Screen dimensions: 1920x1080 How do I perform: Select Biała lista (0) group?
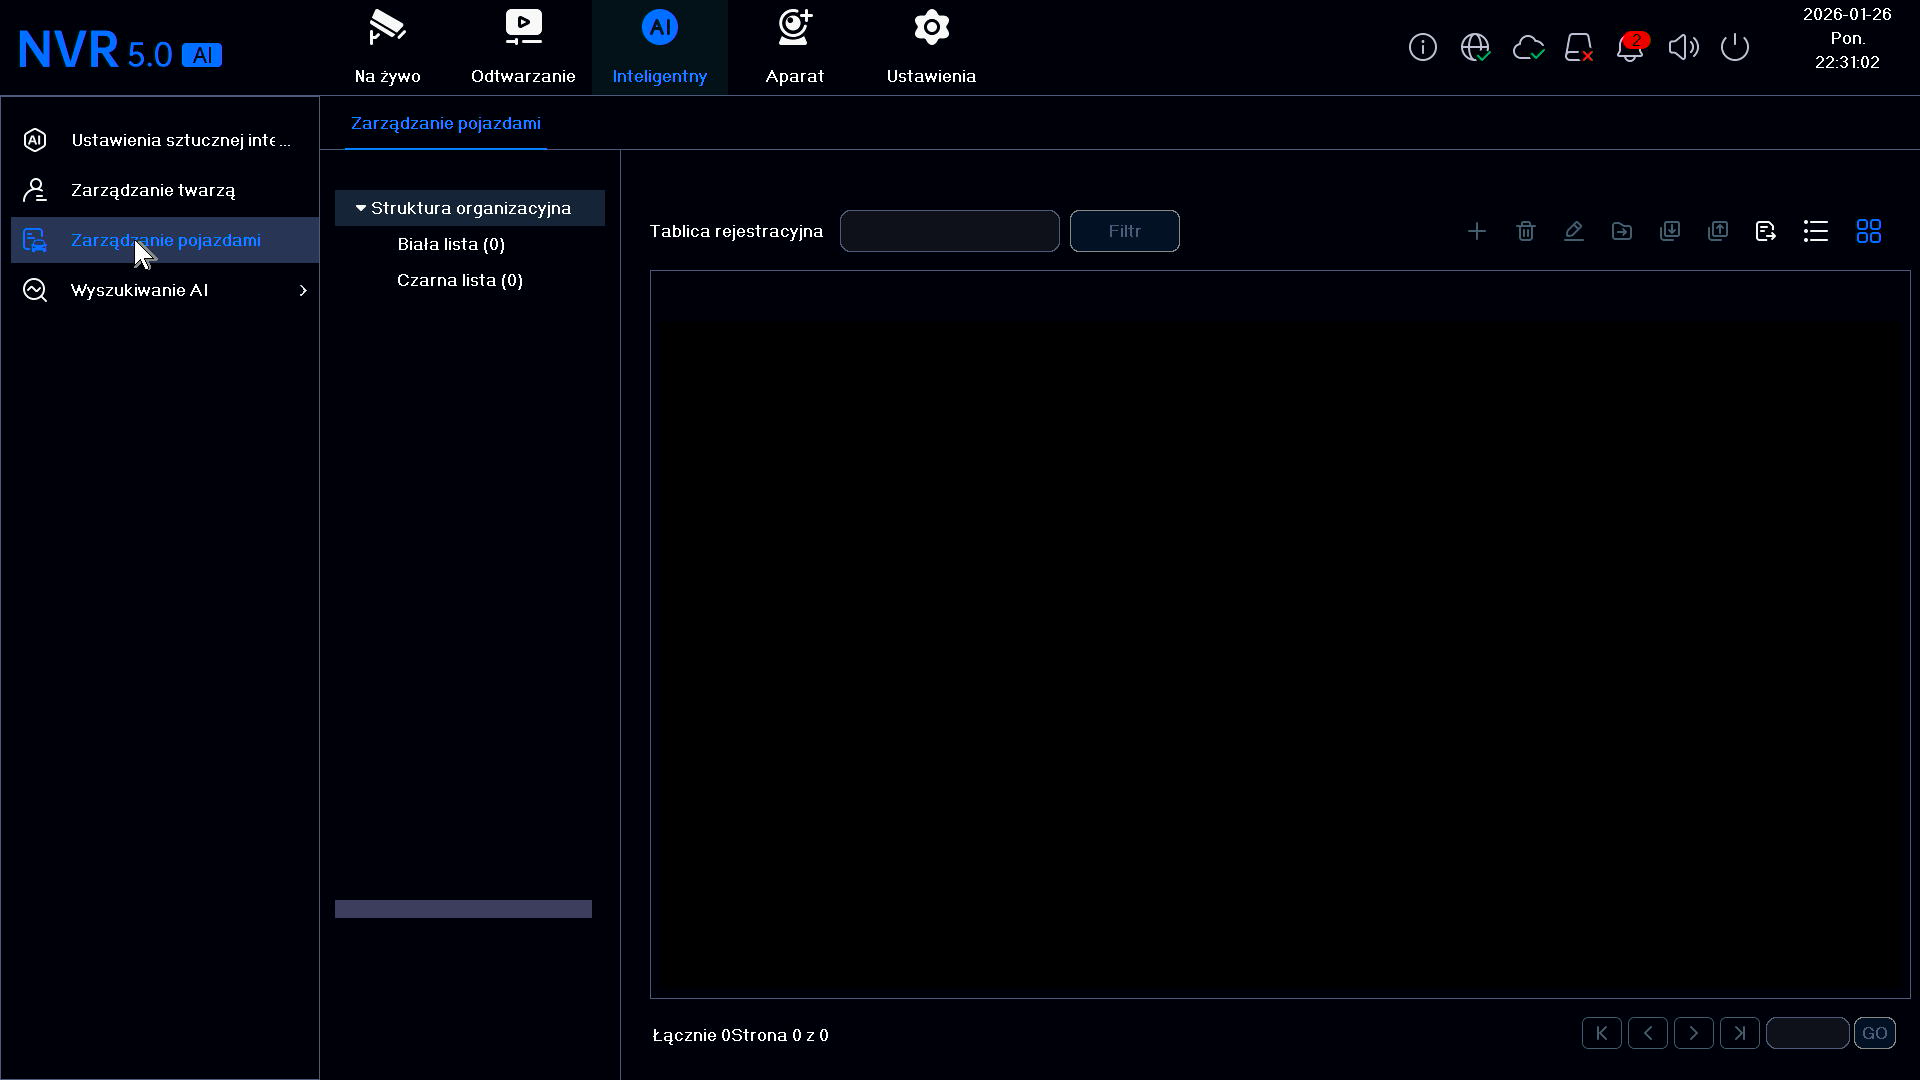pyautogui.click(x=451, y=244)
